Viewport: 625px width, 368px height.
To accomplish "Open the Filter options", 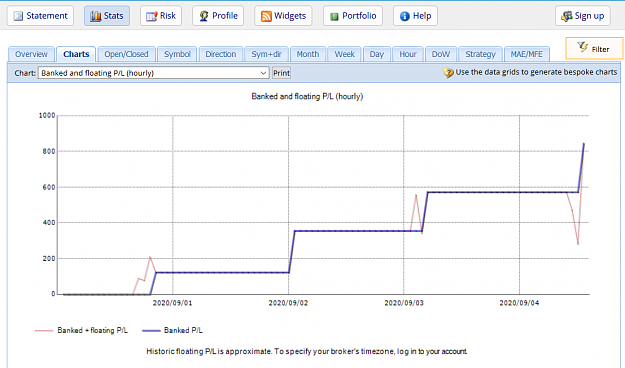I will pos(594,48).
